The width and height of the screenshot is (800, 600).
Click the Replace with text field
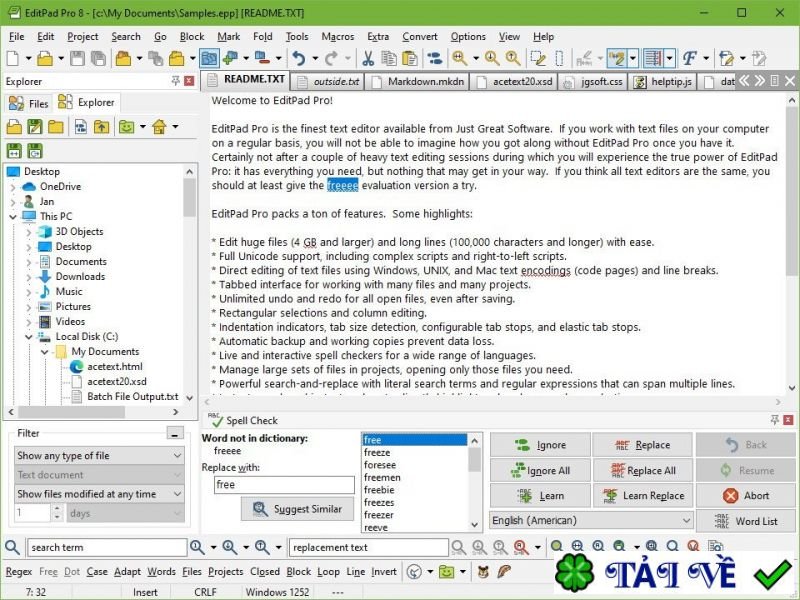click(x=284, y=485)
